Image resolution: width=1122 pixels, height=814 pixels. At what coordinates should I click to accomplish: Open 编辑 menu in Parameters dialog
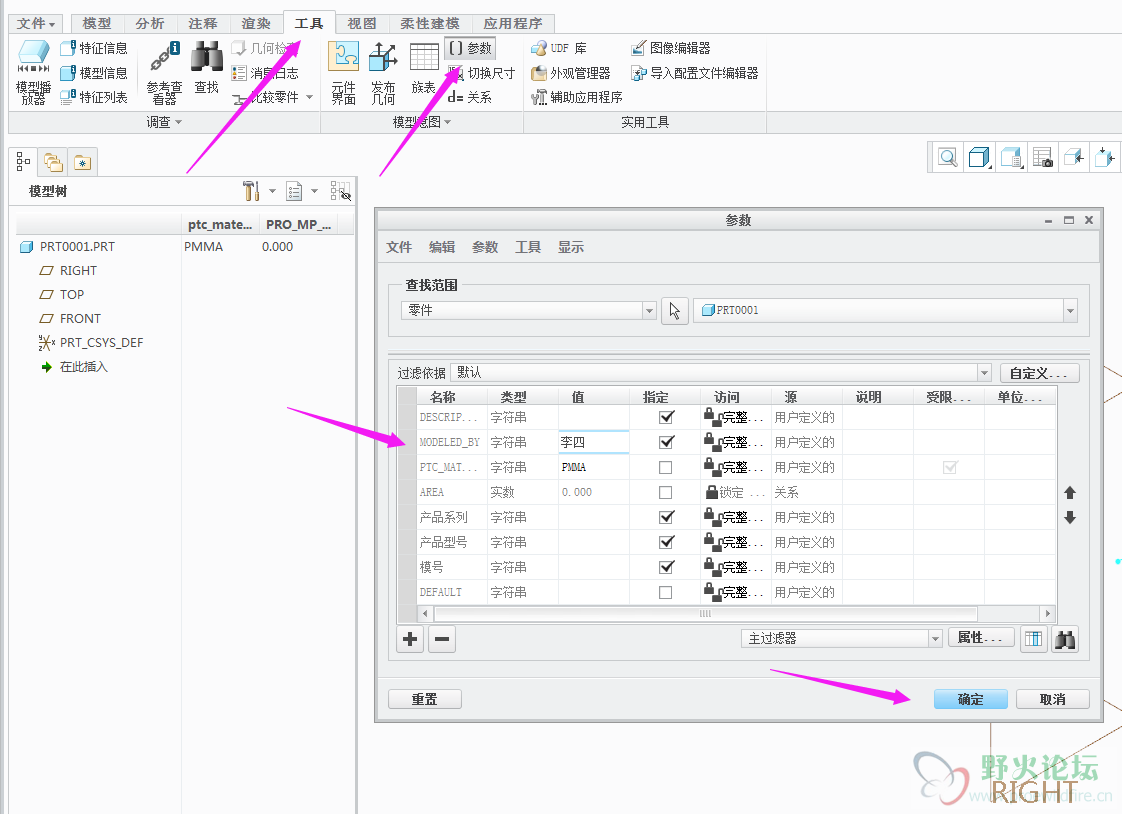pos(442,247)
